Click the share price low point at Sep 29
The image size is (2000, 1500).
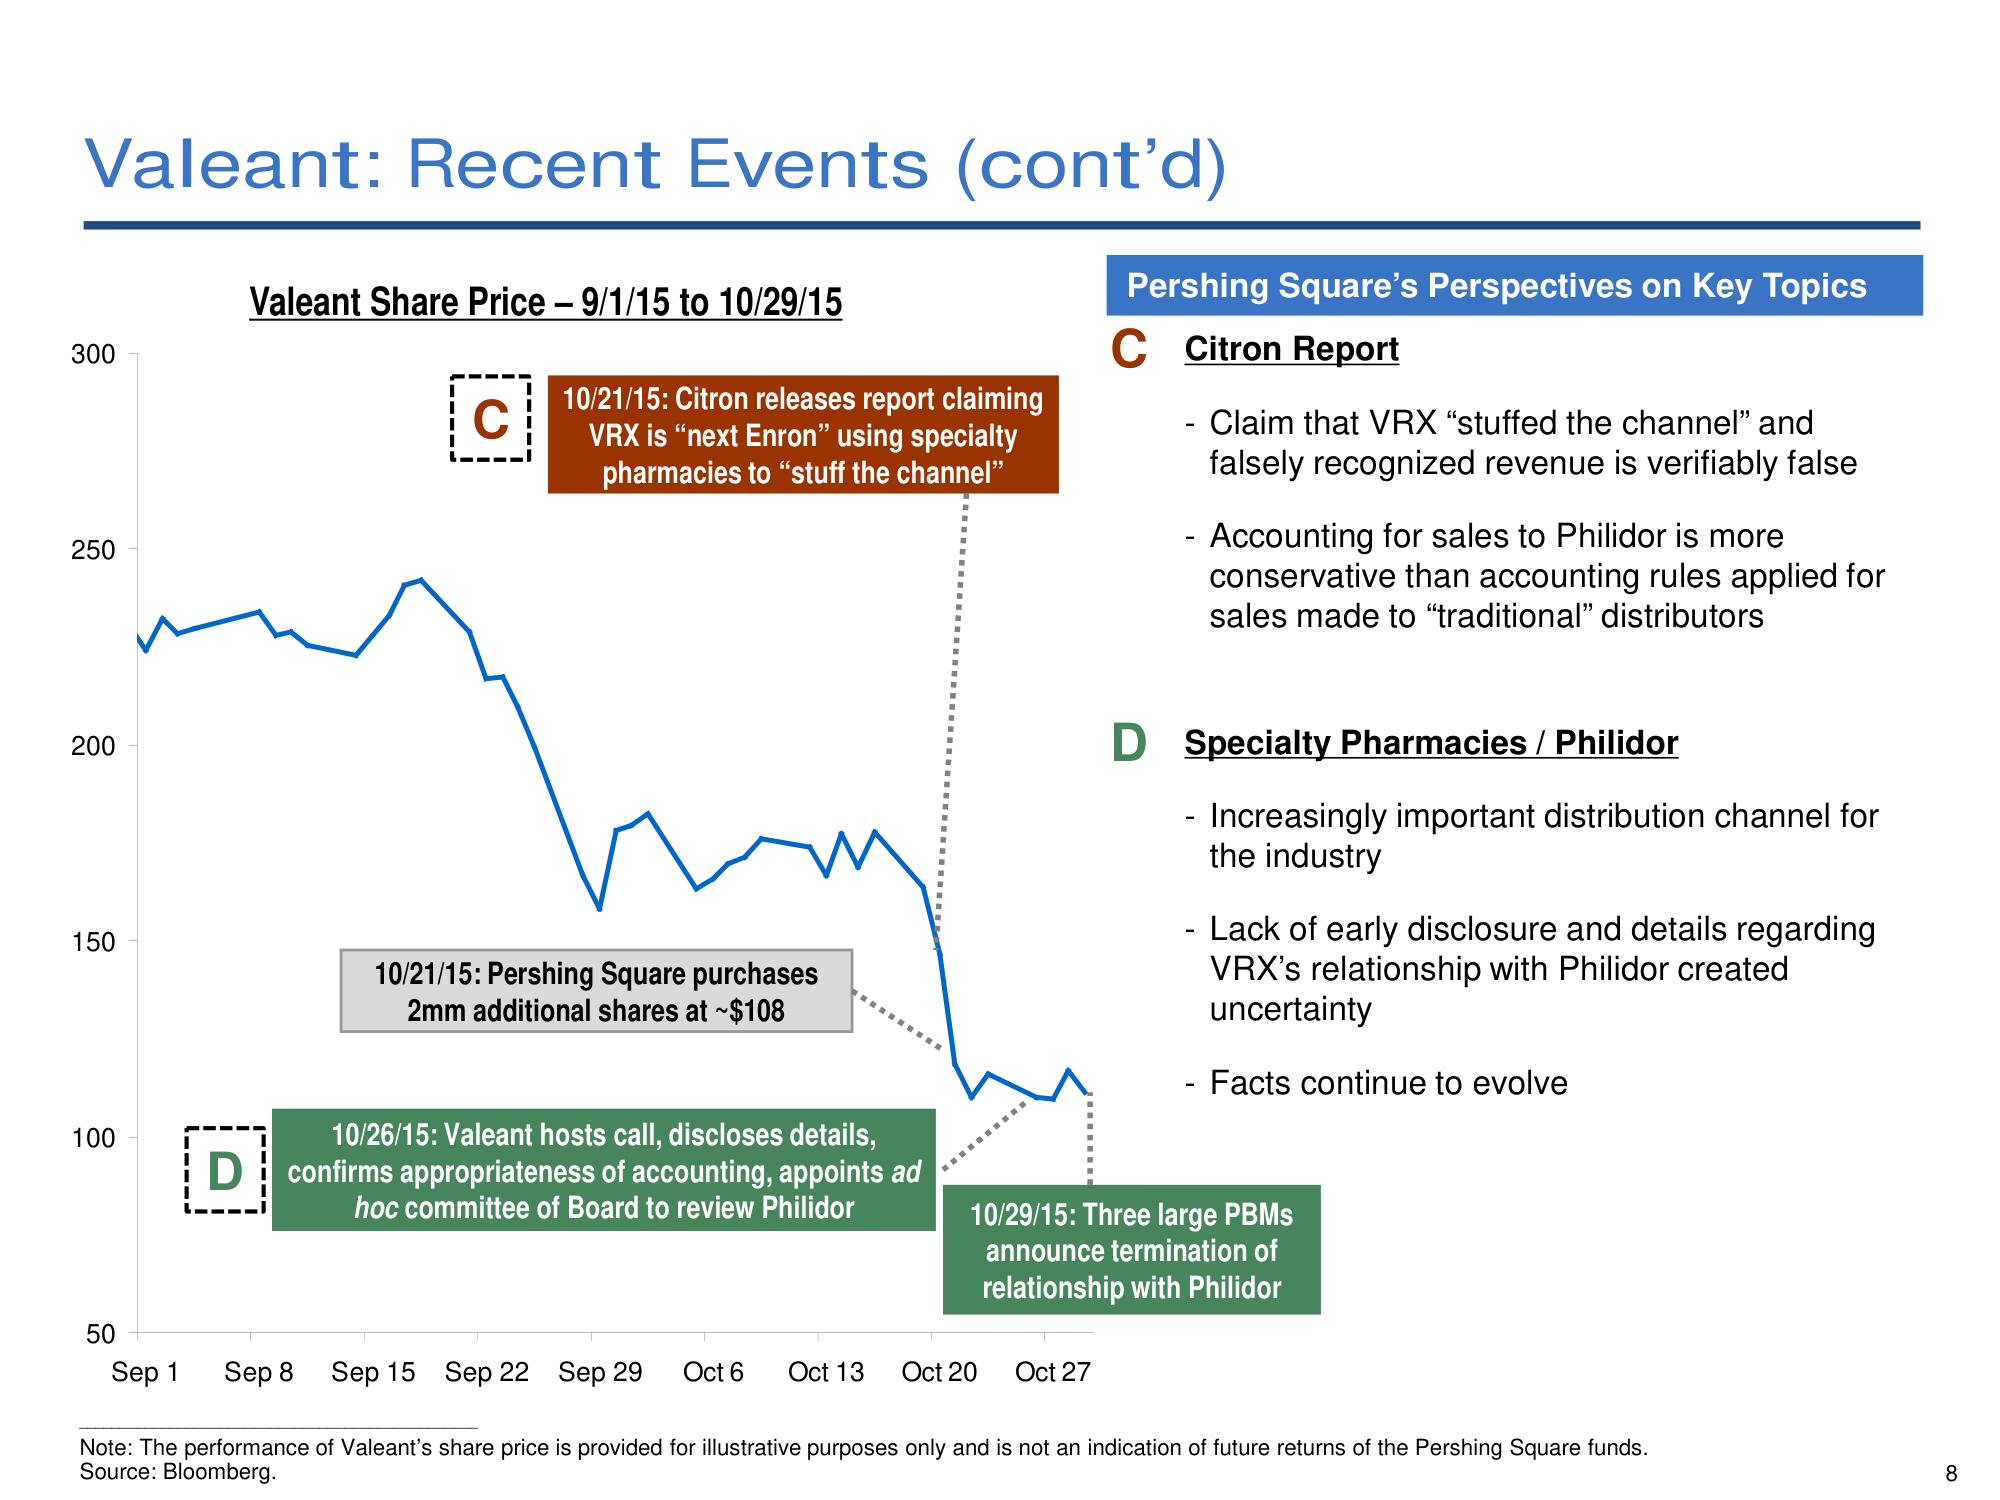599,909
